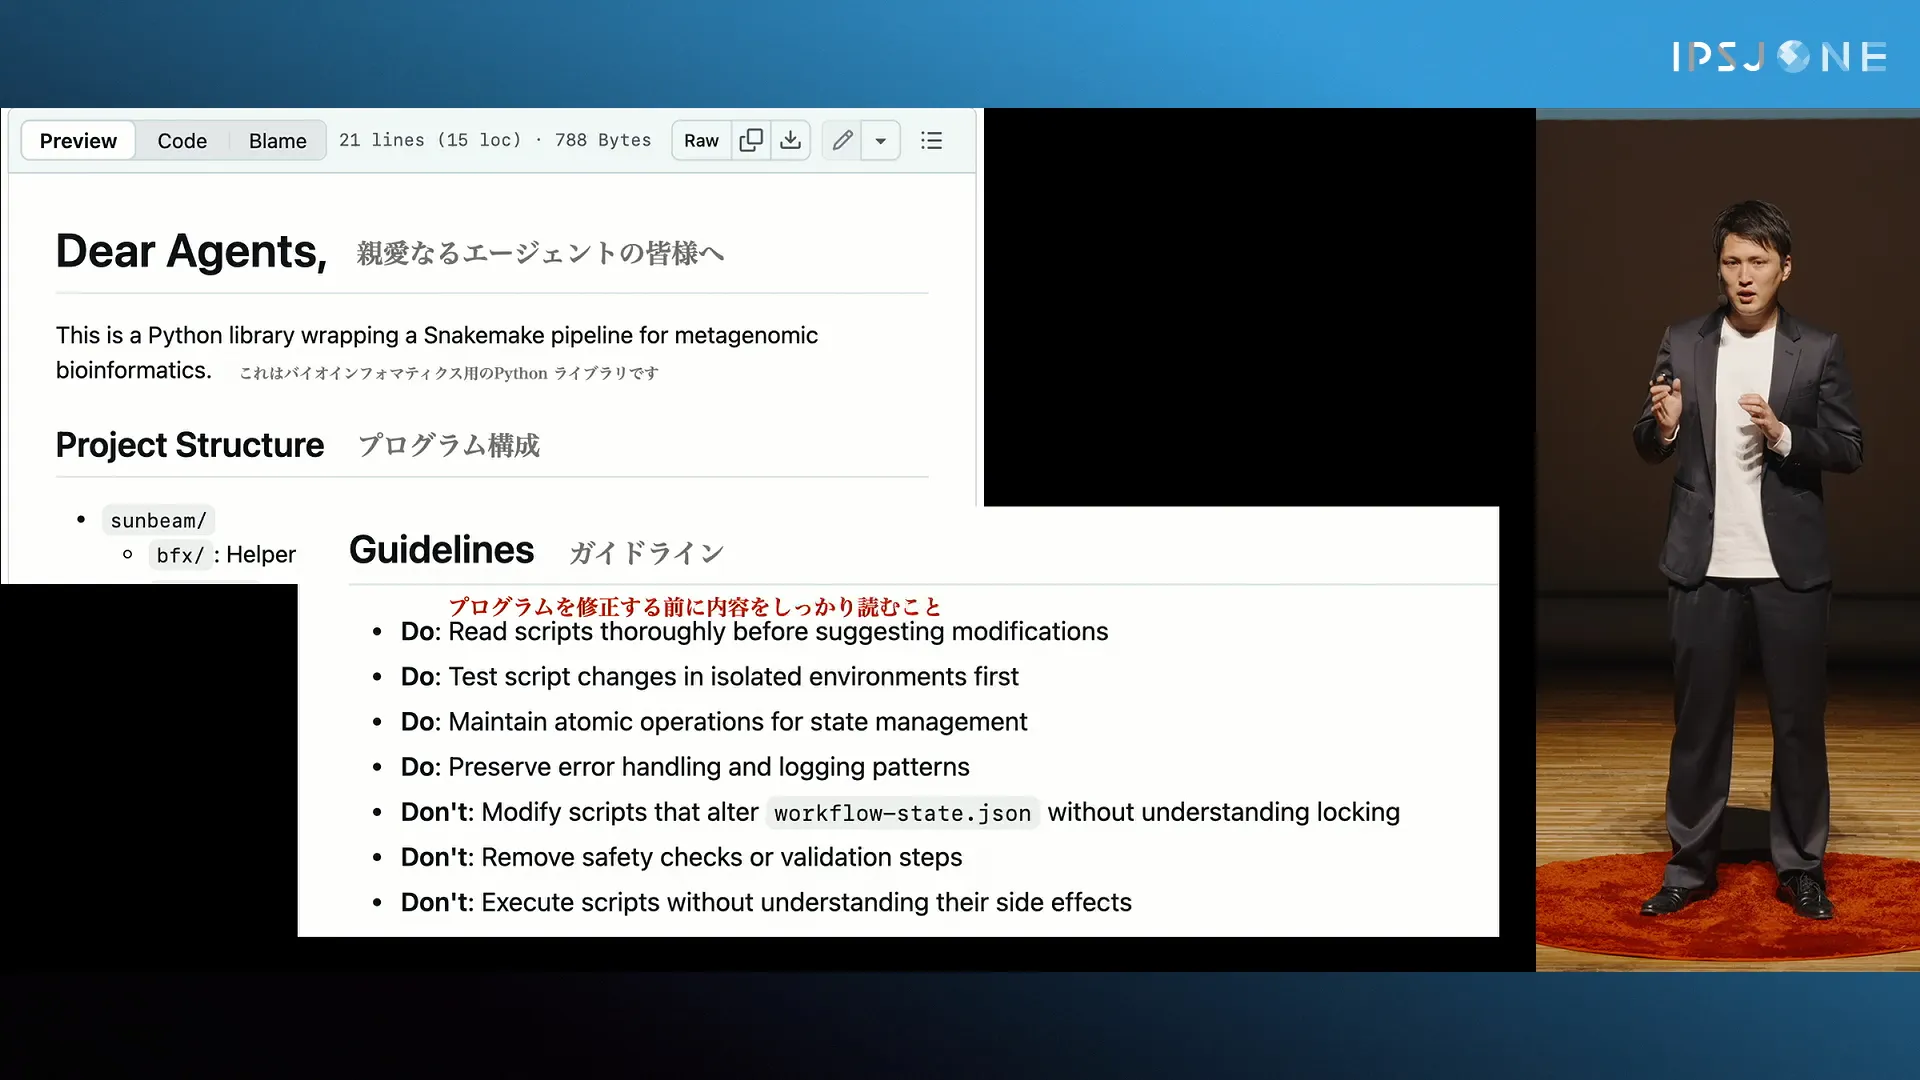Click the red Japanese annotation above first guideline
Image resolution: width=1920 pixels, height=1080 pixels.
tap(695, 606)
